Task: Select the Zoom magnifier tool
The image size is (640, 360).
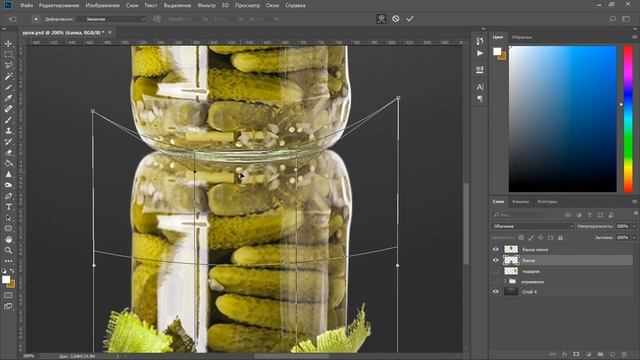Action: coord(8,250)
